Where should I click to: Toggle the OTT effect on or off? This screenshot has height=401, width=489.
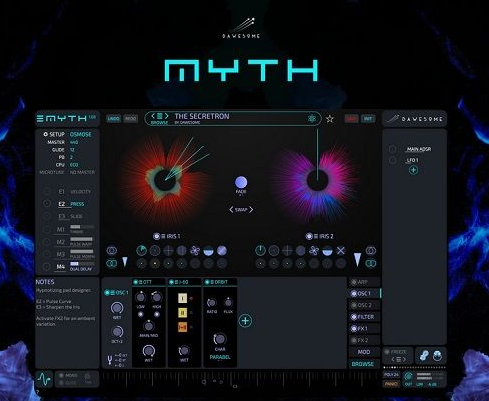tap(136, 282)
